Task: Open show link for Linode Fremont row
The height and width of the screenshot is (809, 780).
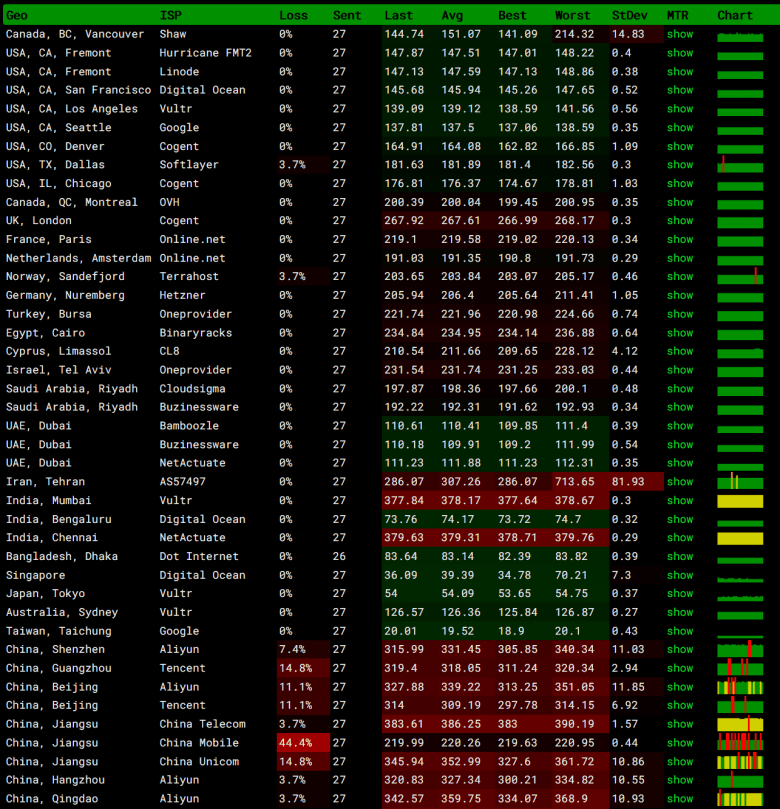Action: pos(679,72)
